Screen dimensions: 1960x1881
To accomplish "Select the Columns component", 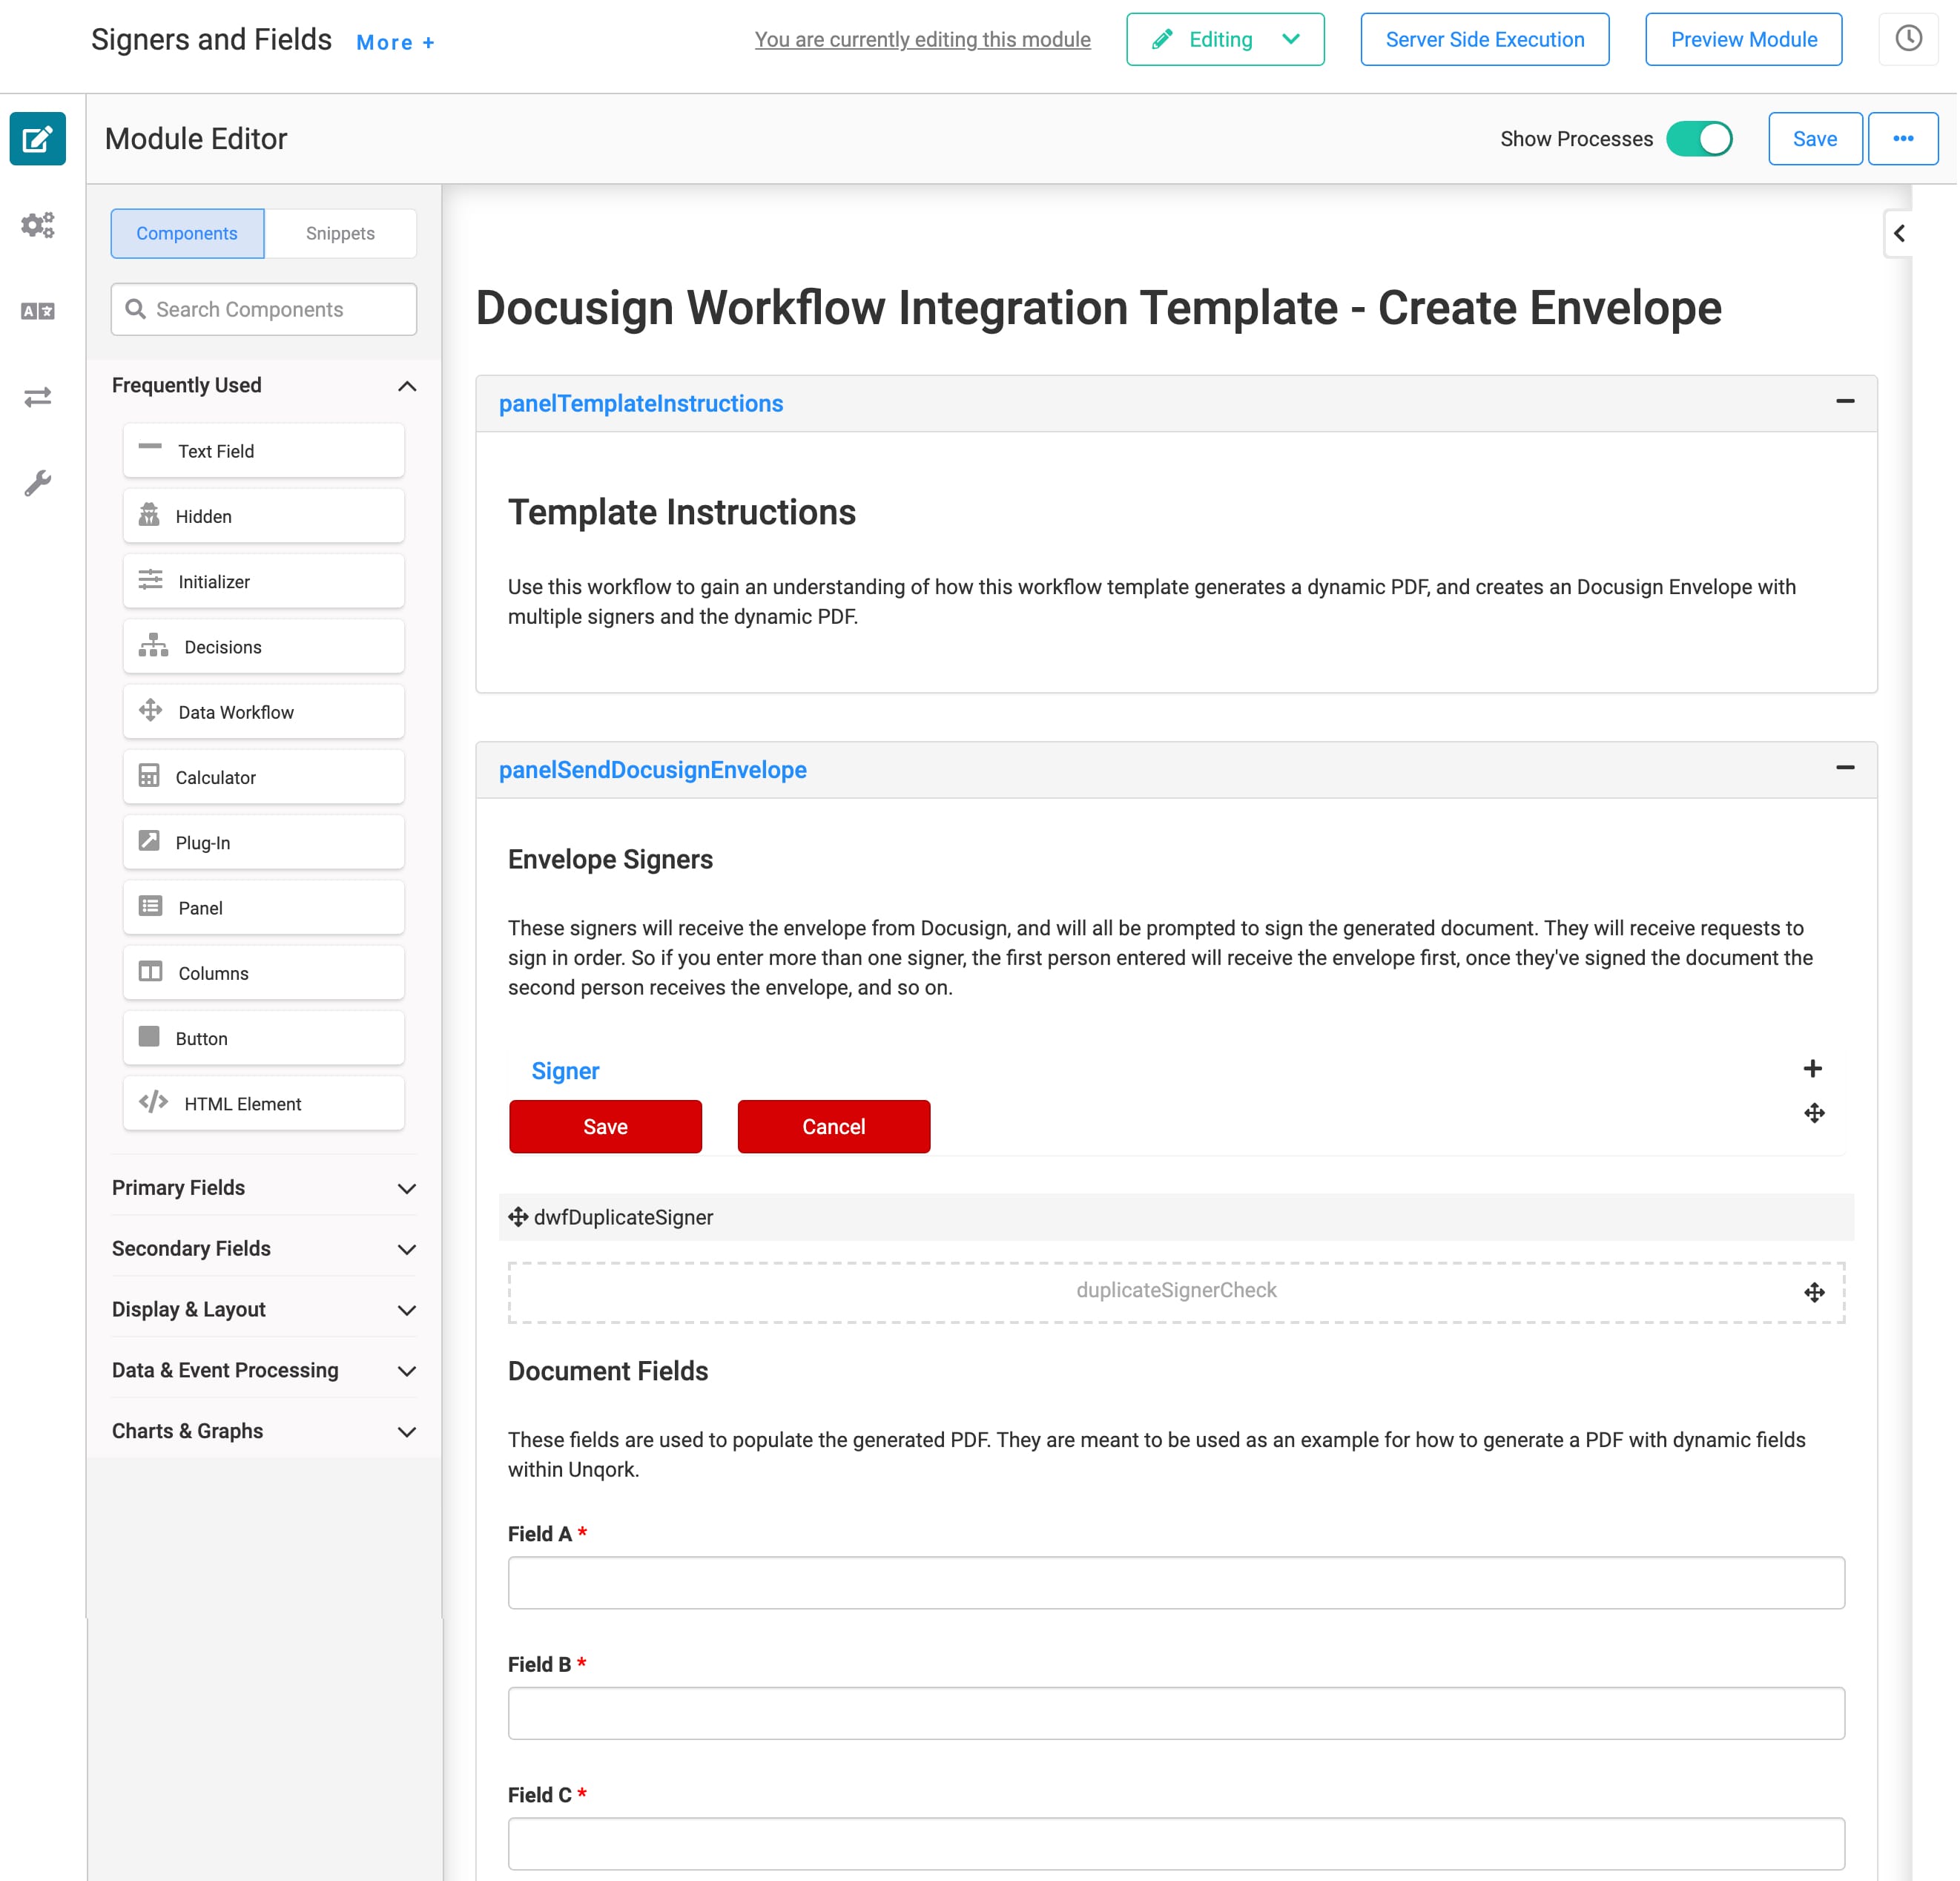I will (x=264, y=973).
